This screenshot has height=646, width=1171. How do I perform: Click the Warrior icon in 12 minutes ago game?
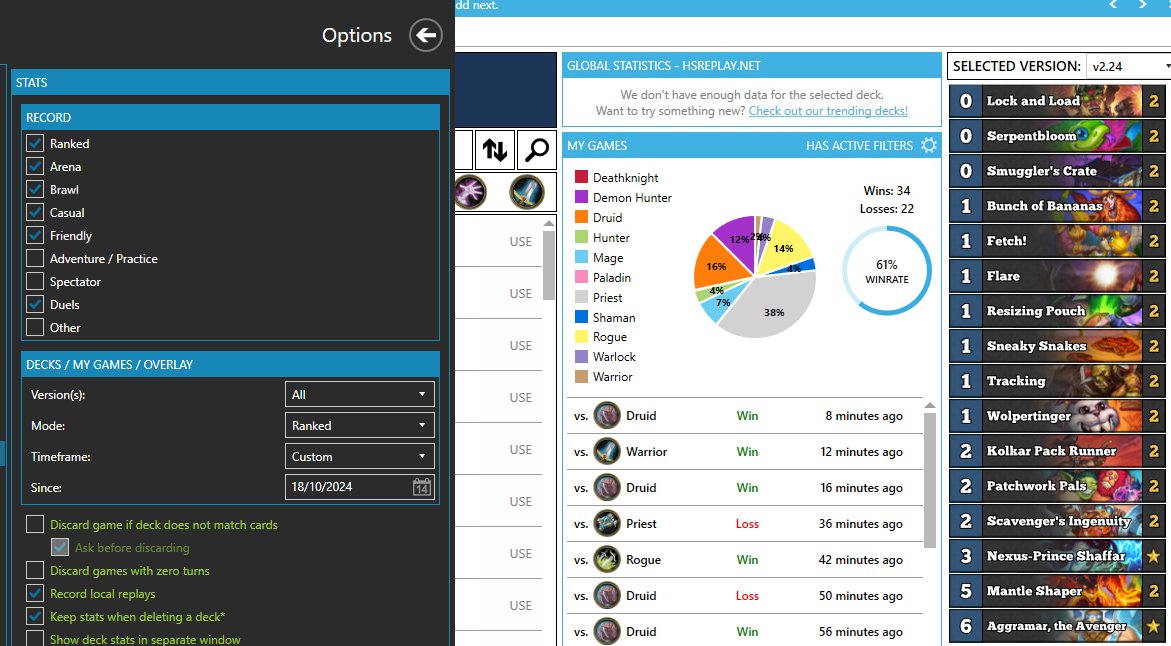pyautogui.click(x=606, y=452)
